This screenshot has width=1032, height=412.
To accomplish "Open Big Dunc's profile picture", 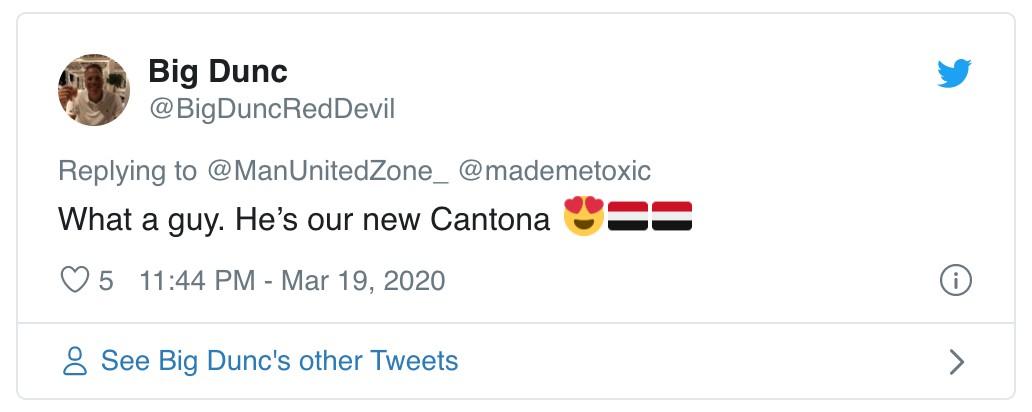I will [94, 90].
